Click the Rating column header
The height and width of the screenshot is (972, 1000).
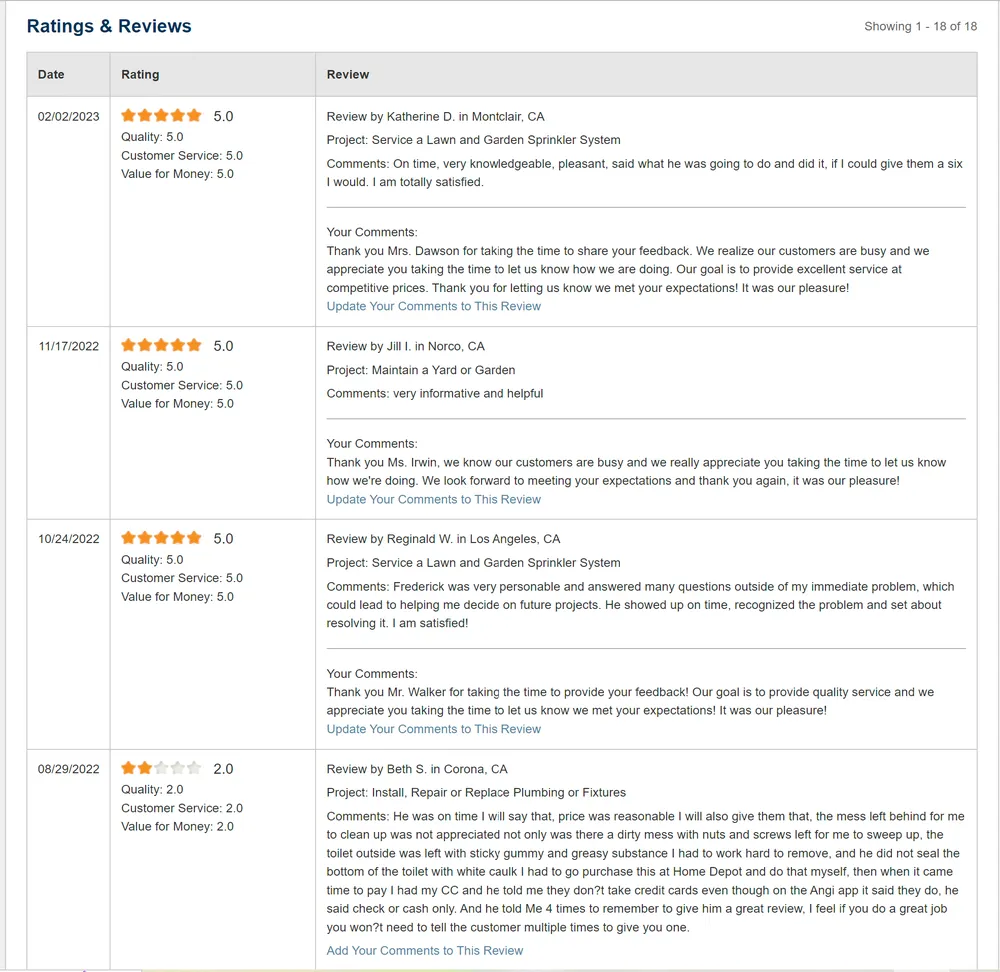pyautogui.click(x=140, y=75)
